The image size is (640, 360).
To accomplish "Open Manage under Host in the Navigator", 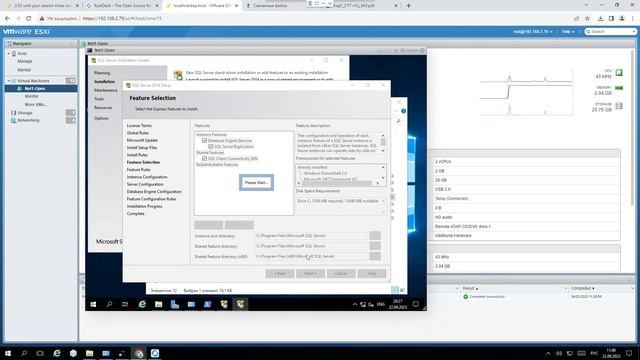I will coord(24,61).
